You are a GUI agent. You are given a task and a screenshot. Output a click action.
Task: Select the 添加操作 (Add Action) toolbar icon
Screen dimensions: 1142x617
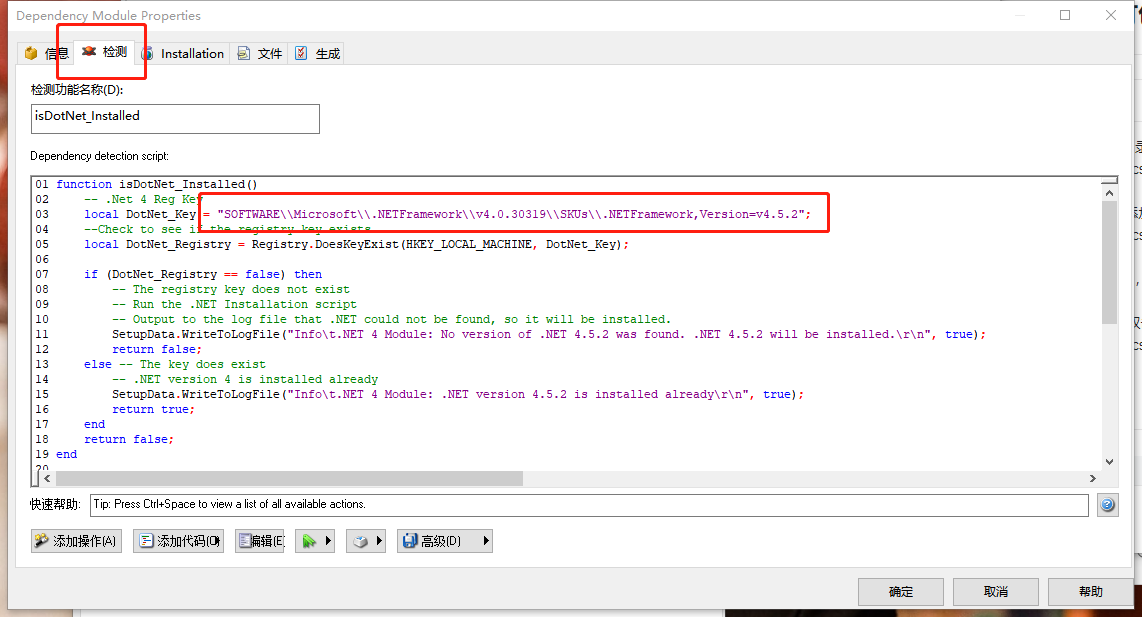40,540
